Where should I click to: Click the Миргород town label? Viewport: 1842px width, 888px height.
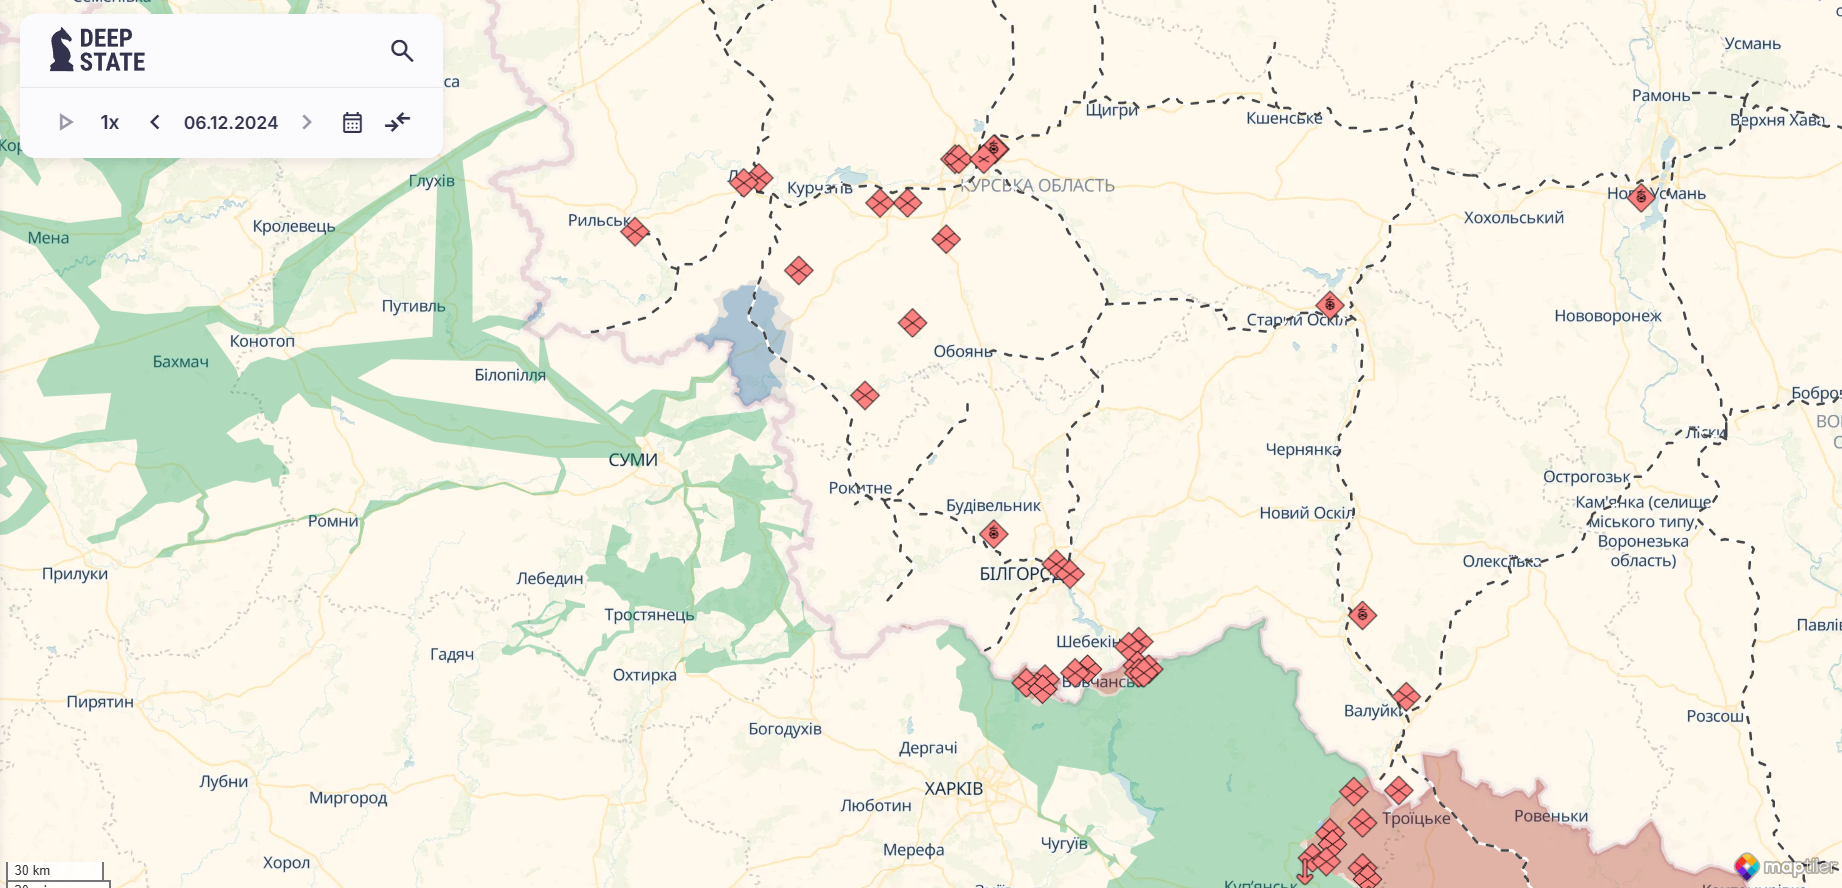pyautogui.click(x=348, y=798)
